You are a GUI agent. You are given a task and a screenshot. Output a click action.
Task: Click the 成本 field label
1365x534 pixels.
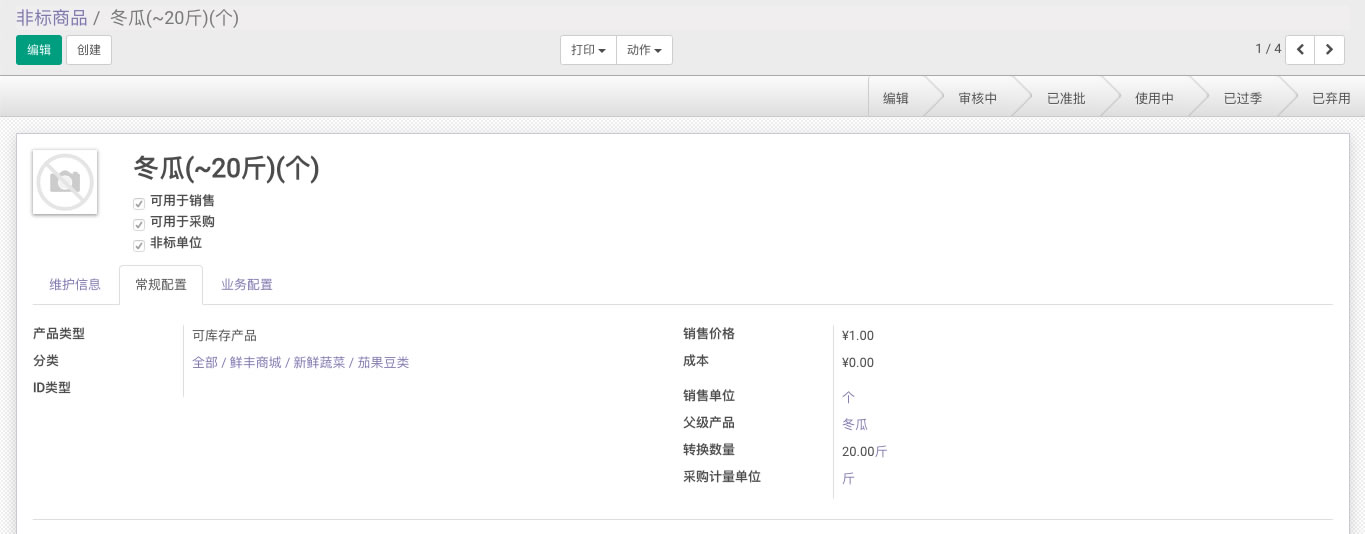(x=696, y=361)
